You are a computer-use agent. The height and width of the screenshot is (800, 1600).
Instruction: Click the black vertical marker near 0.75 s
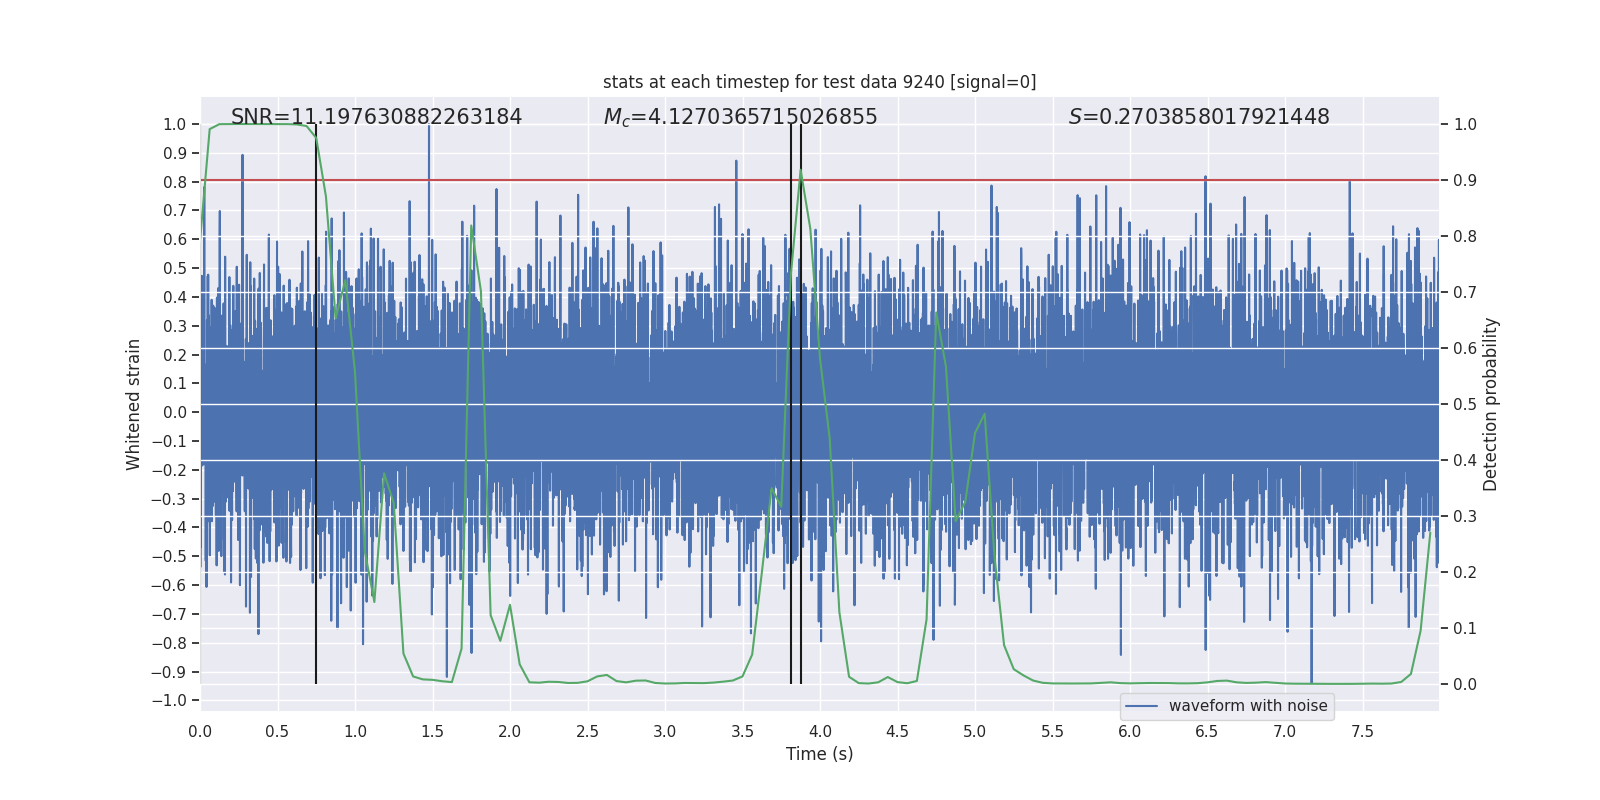(x=316, y=404)
